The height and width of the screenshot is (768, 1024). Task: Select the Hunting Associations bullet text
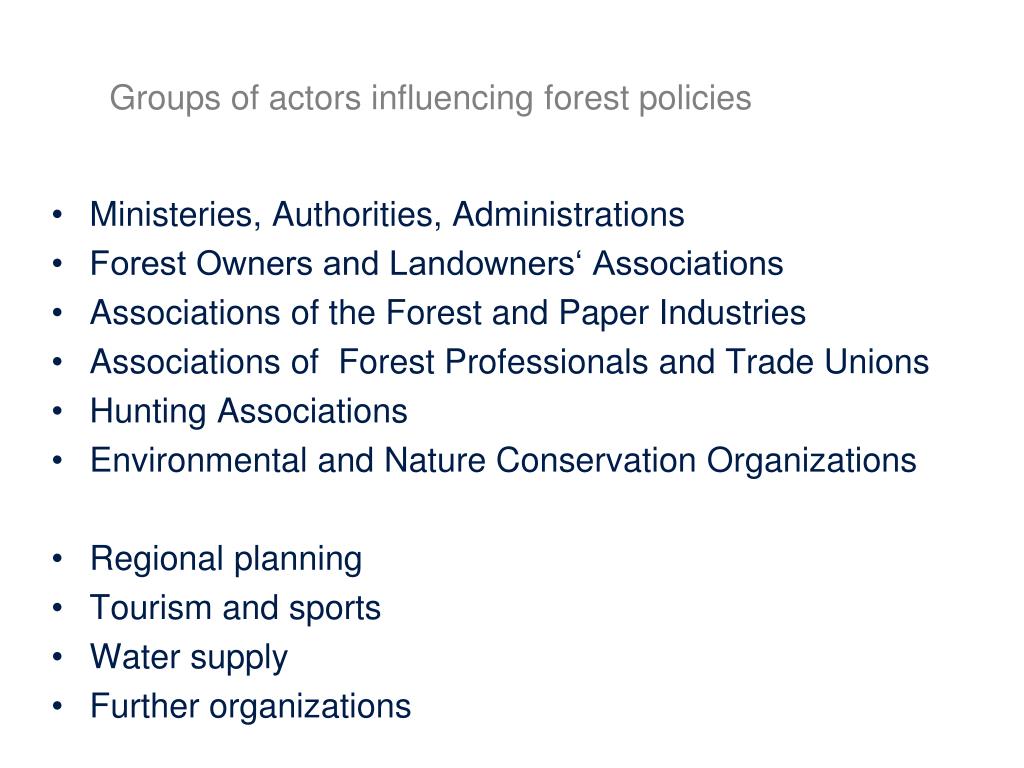(249, 411)
